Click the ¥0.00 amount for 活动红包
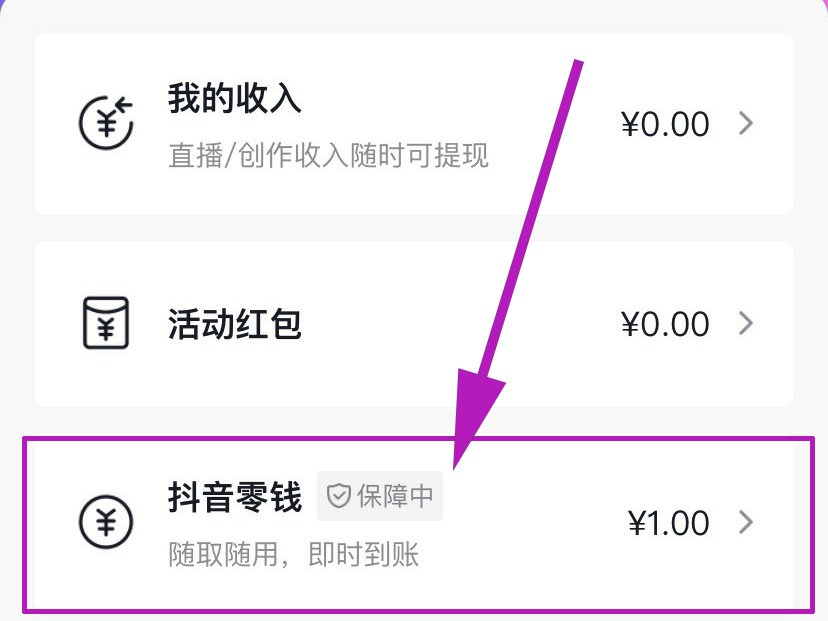The width and height of the screenshot is (828, 621). click(665, 324)
